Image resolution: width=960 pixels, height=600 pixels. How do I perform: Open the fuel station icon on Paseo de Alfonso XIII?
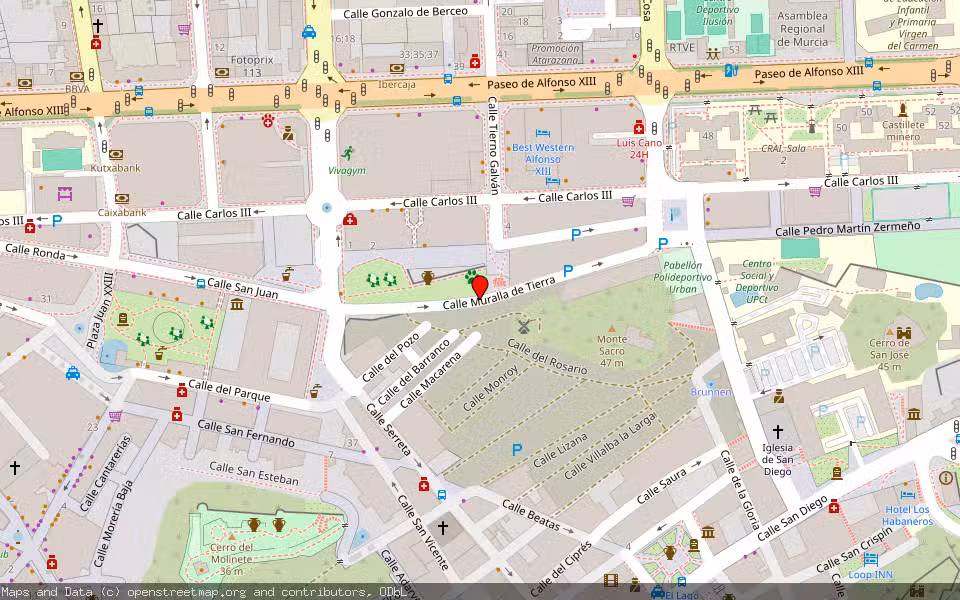[729, 70]
